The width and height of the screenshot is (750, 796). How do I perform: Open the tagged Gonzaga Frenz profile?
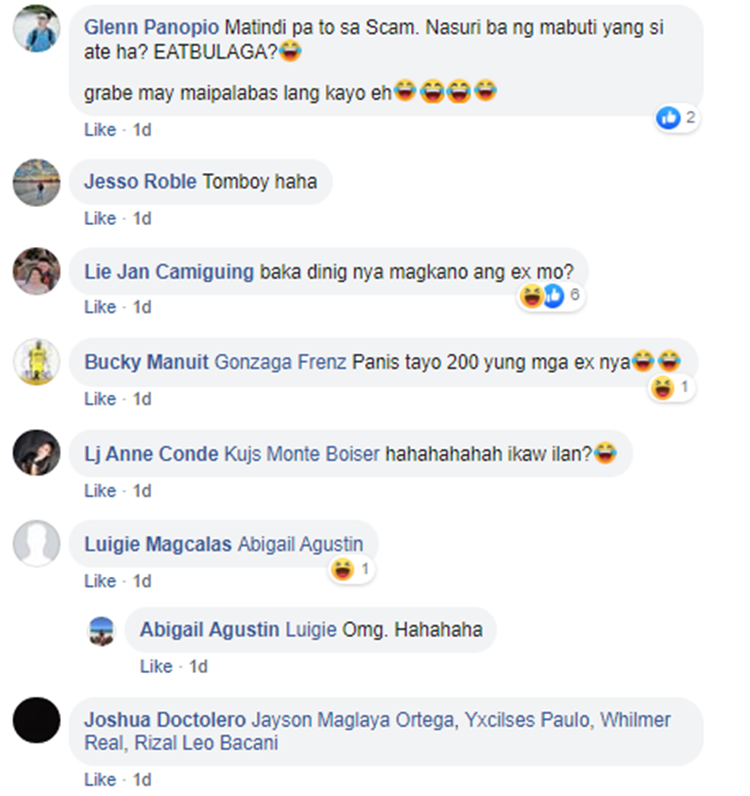(280, 362)
